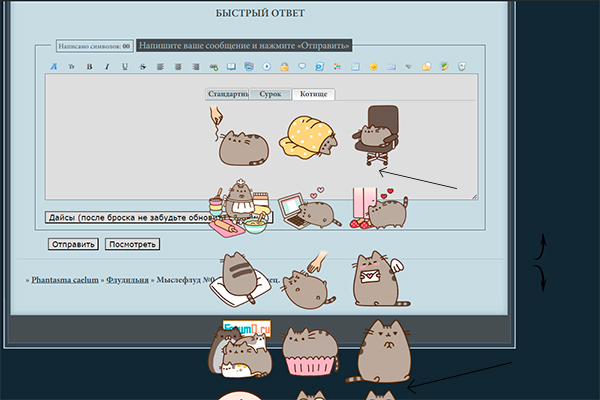Screen dimensions: 600x400
Task: Insert the group of cats sticker
Action: coord(240,351)
